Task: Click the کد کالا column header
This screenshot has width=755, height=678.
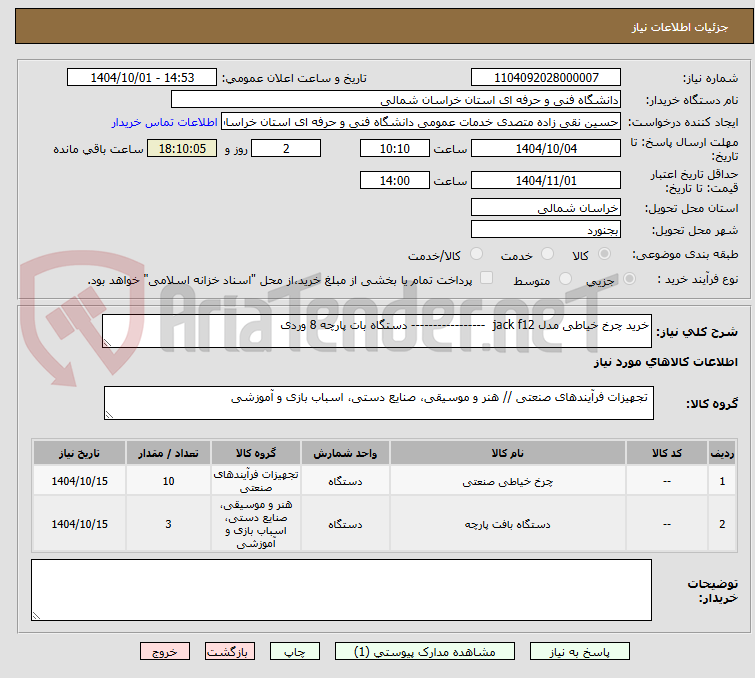Action: click(x=666, y=453)
